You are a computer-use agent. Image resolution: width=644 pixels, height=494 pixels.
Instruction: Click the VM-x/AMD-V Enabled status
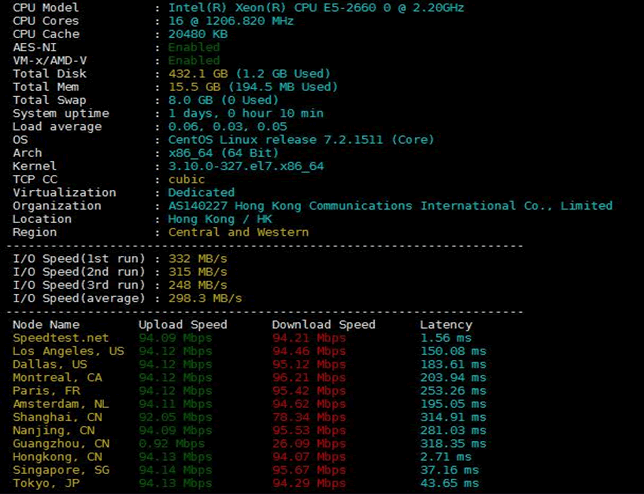(x=194, y=60)
